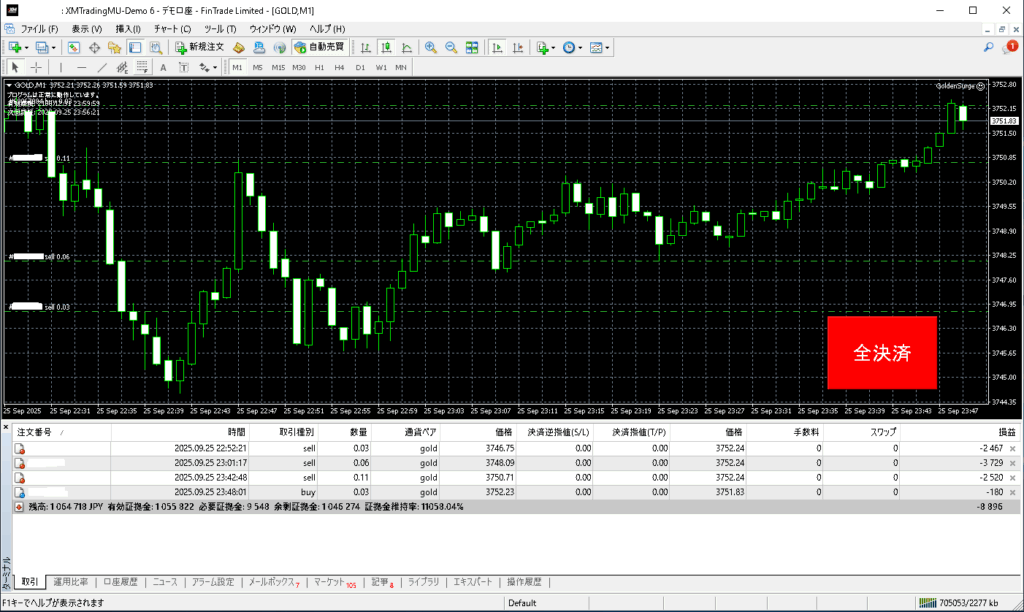
Task: Expand the indicators list dropdown
Action: tap(553, 47)
